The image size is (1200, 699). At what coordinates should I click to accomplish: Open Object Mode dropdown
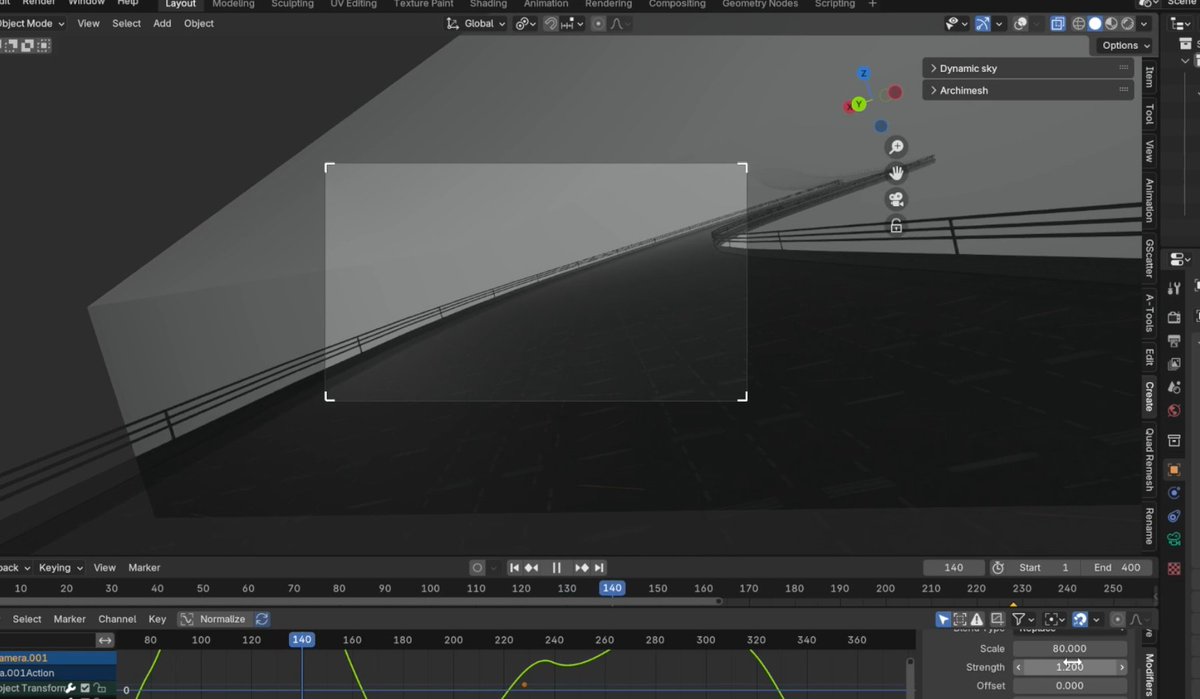(32, 23)
